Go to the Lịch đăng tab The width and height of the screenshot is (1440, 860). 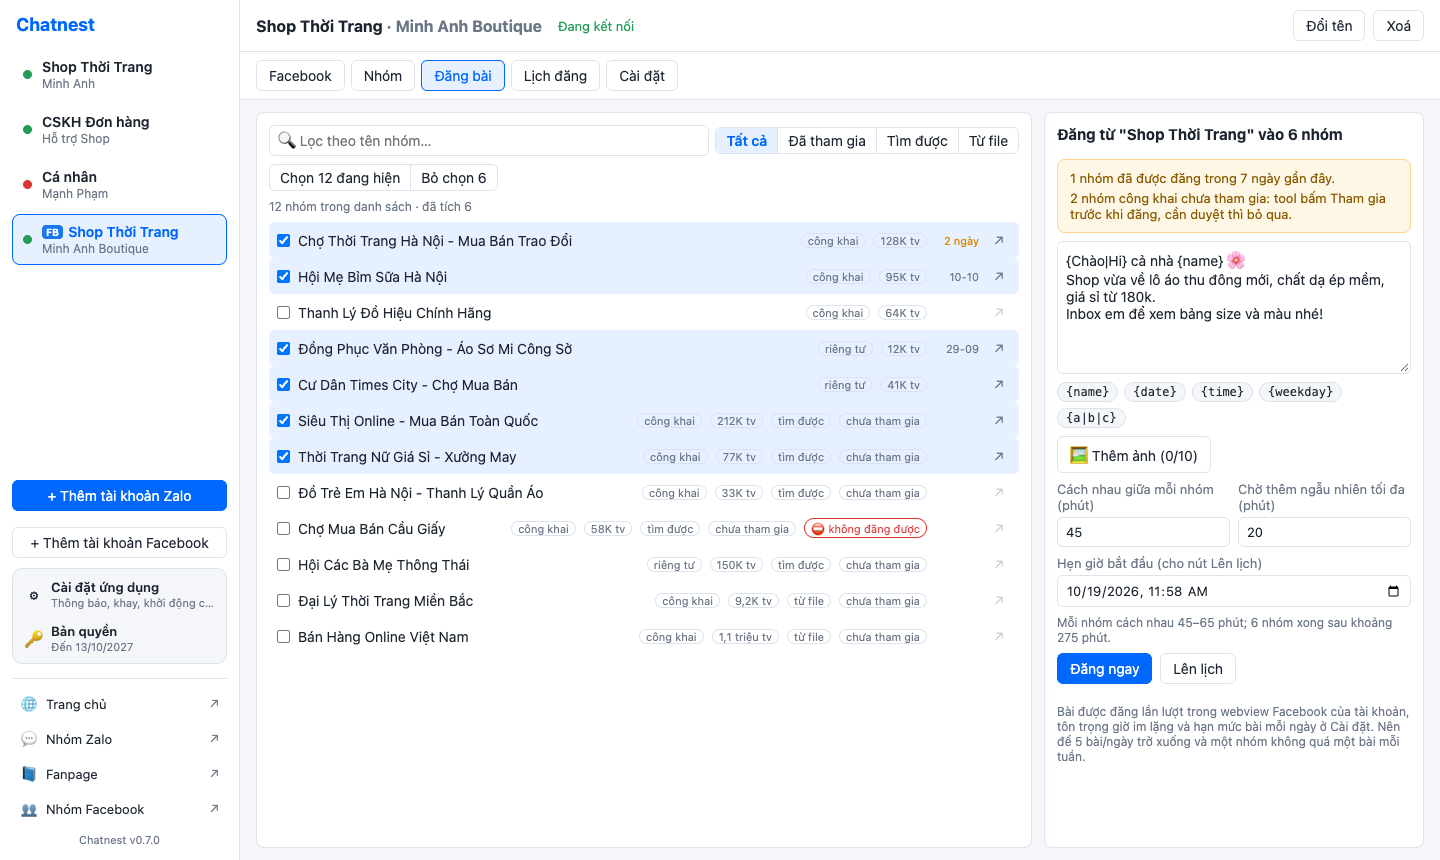pyautogui.click(x=555, y=76)
